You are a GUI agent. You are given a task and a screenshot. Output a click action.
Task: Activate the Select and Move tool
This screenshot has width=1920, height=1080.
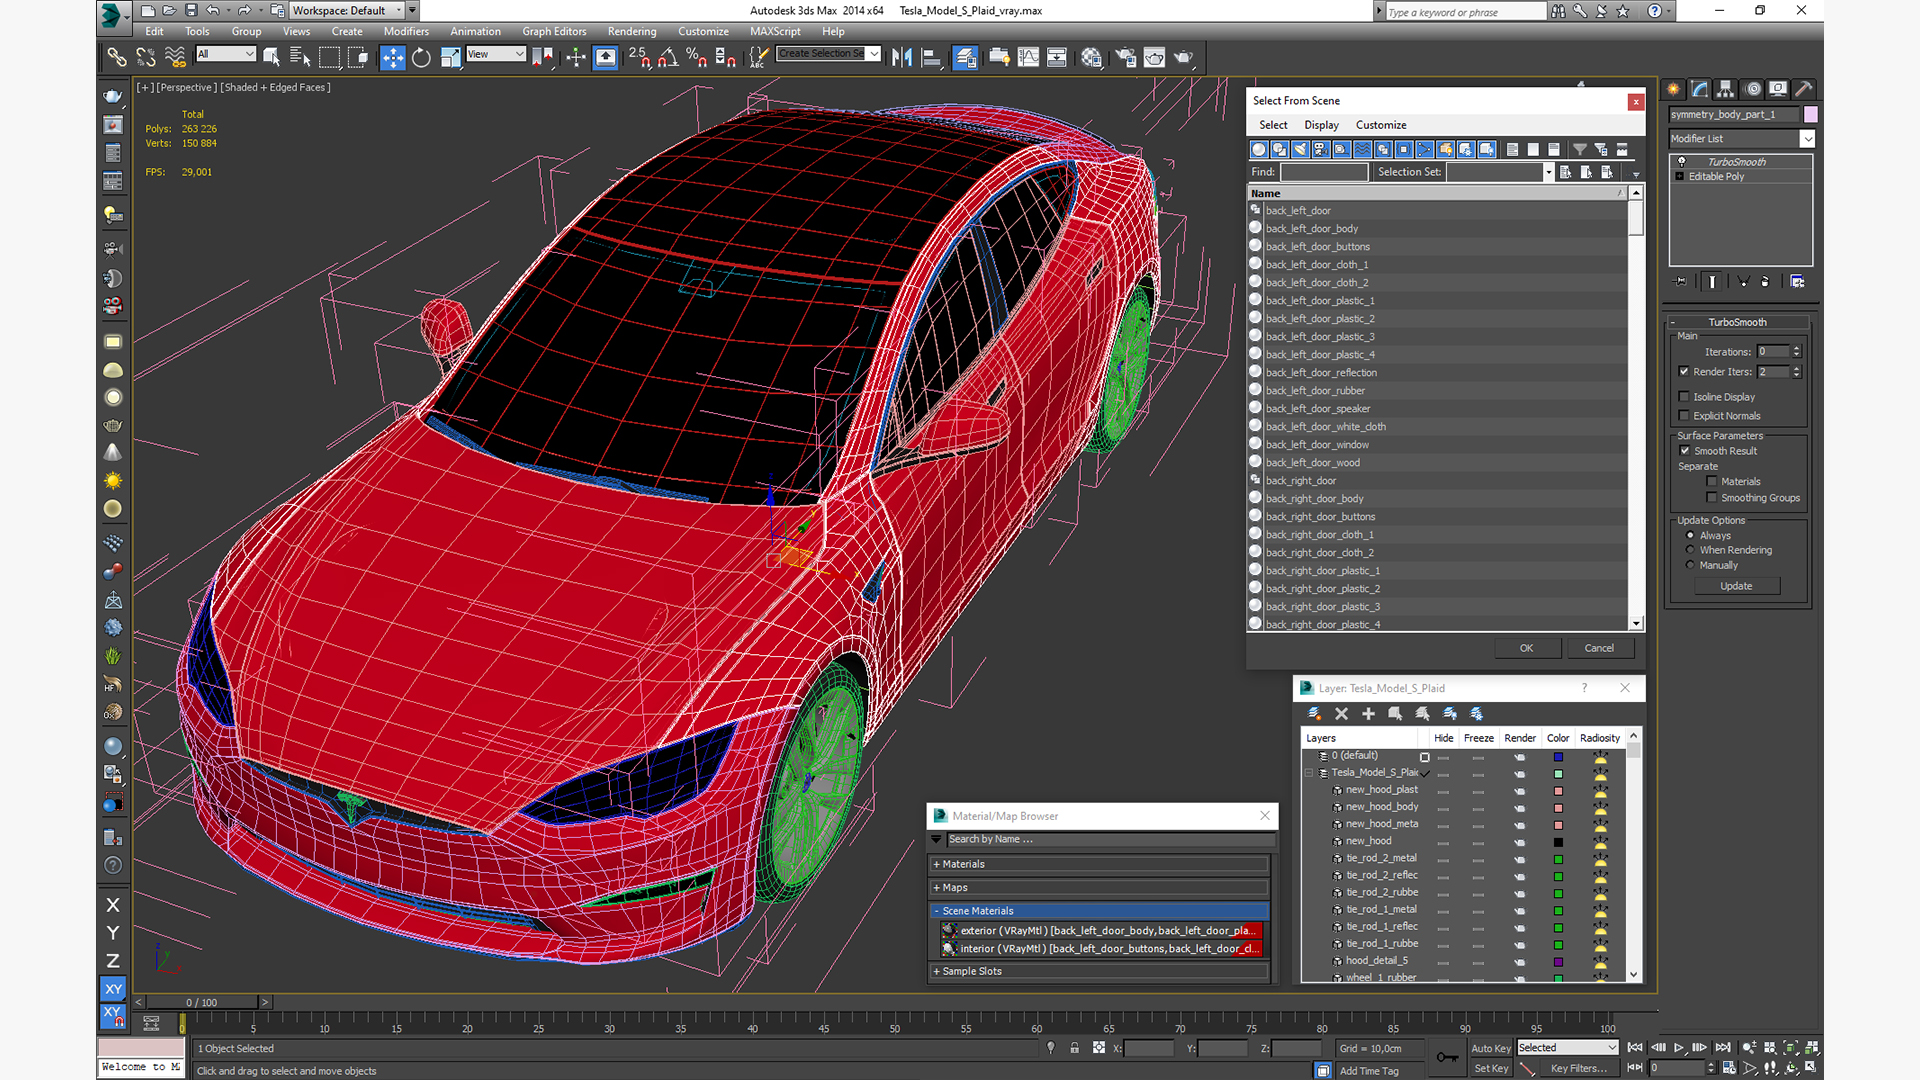pos(393,58)
